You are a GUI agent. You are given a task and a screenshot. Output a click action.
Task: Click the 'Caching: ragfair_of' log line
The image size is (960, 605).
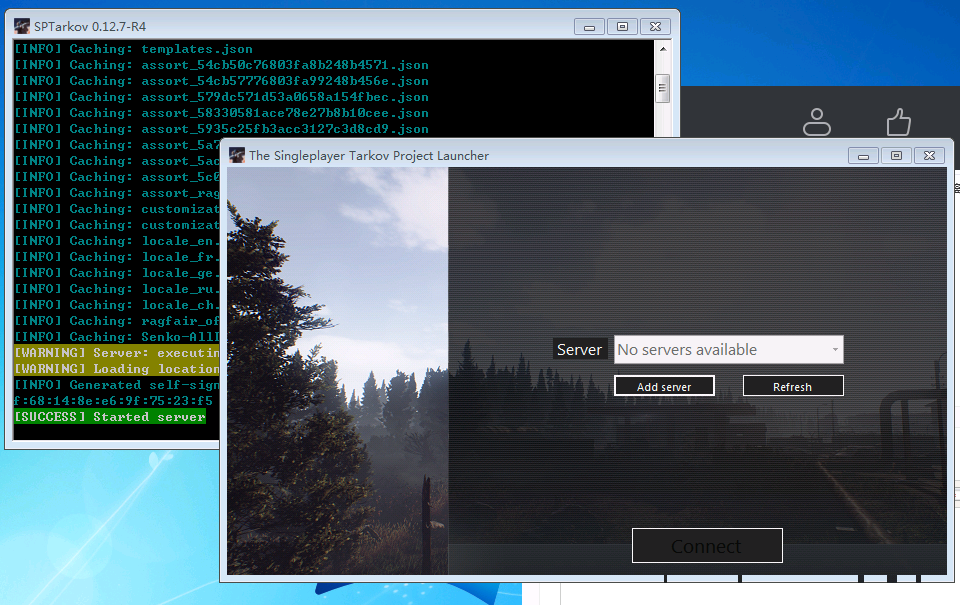coord(116,320)
